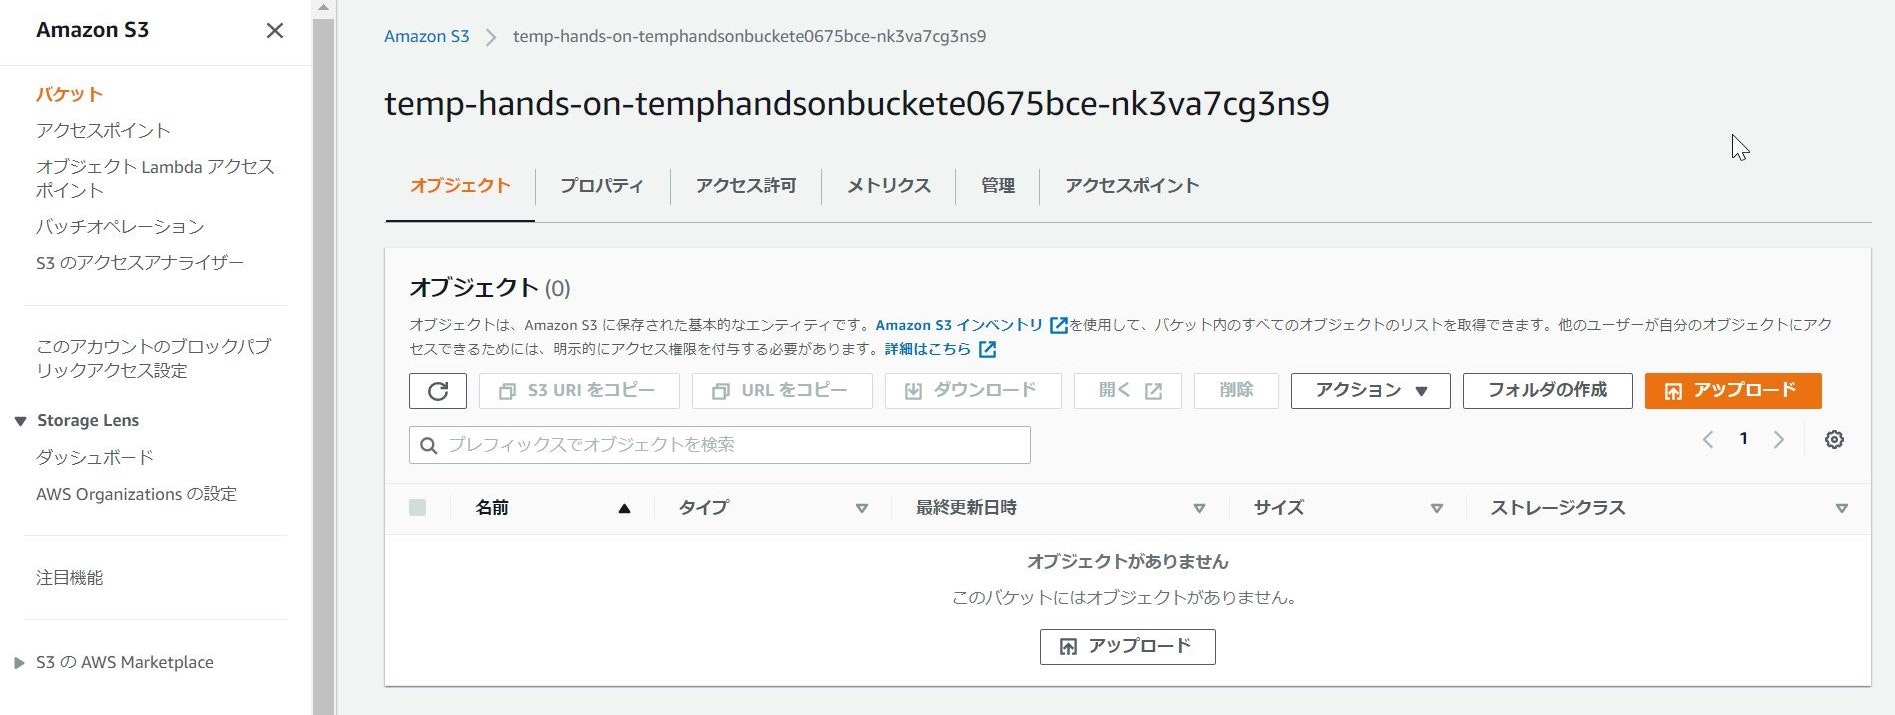This screenshot has width=1895, height=715.
Task: Click URL をコピー button
Action: click(782, 391)
